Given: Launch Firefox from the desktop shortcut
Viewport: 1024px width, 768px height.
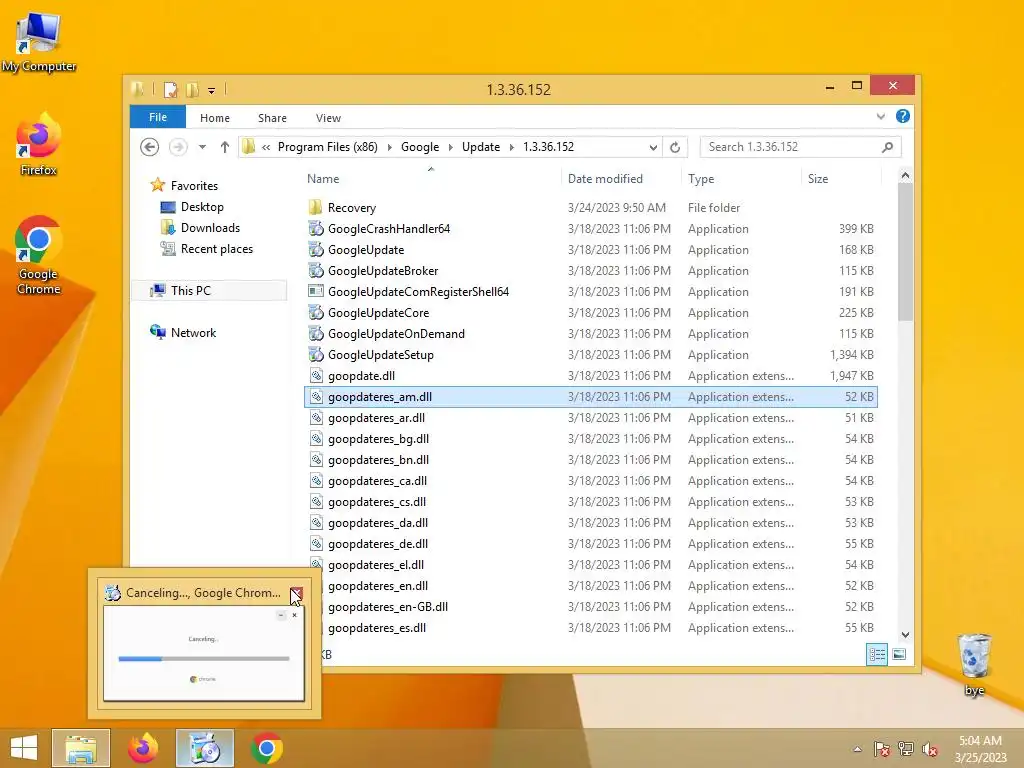Looking at the screenshot, I should tap(38, 144).
